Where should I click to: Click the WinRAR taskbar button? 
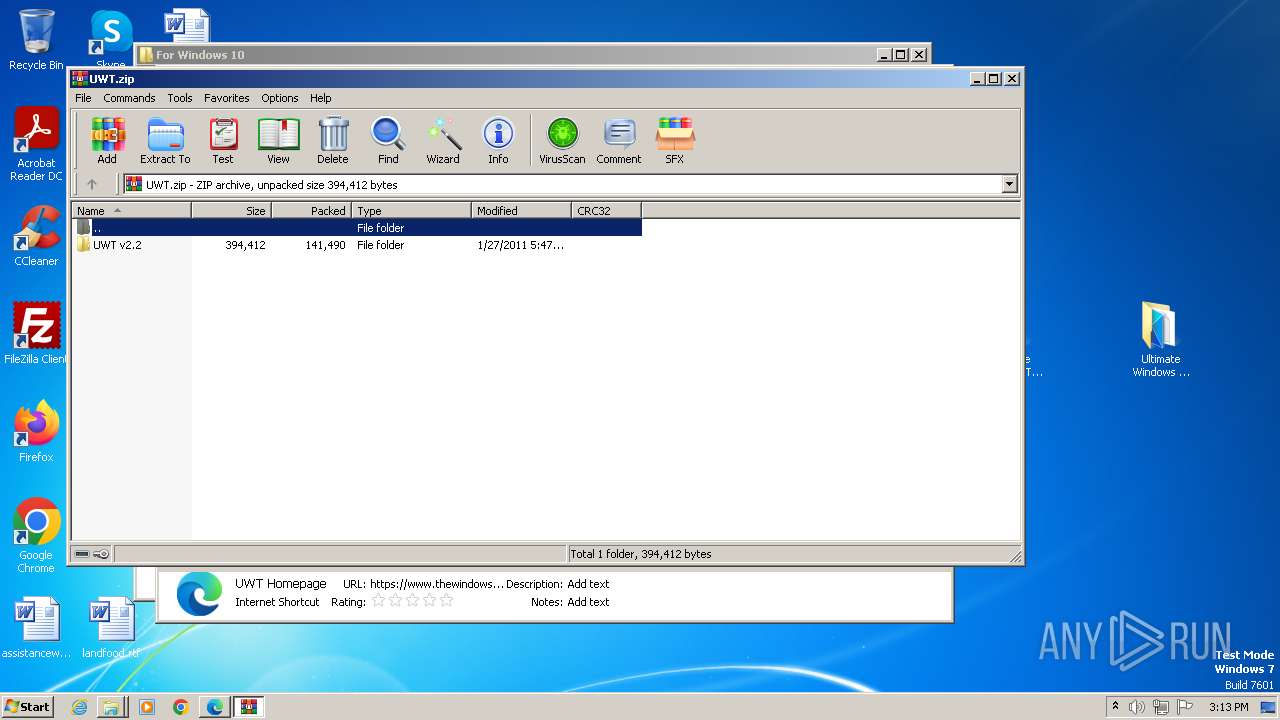249,707
